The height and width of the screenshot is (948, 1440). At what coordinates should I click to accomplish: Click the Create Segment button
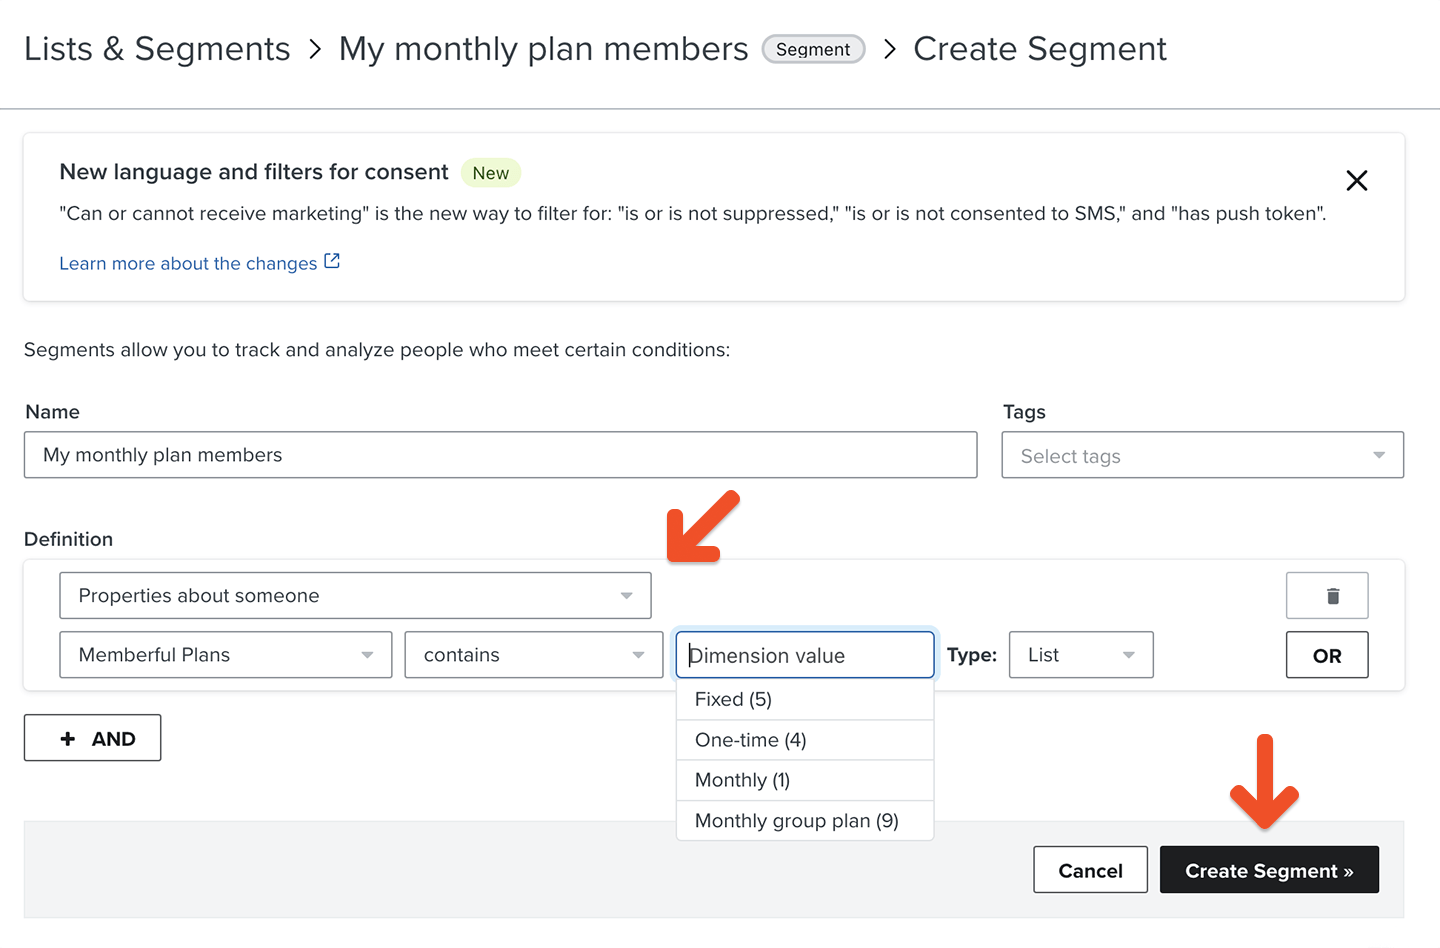pyautogui.click(x=1269, y=871)
